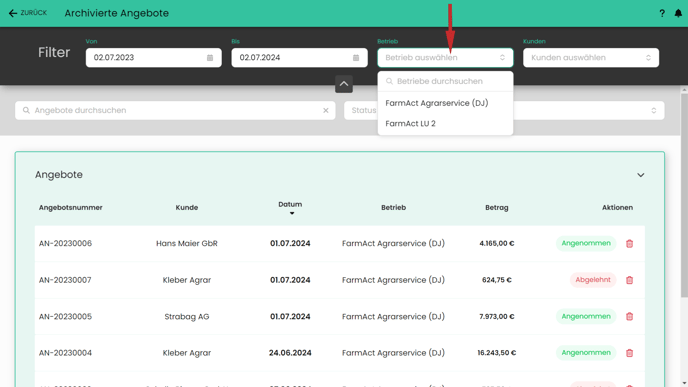Click the Bis date calendar icon
This screenshot has width=688, height=387.
(x=356, y=57)
